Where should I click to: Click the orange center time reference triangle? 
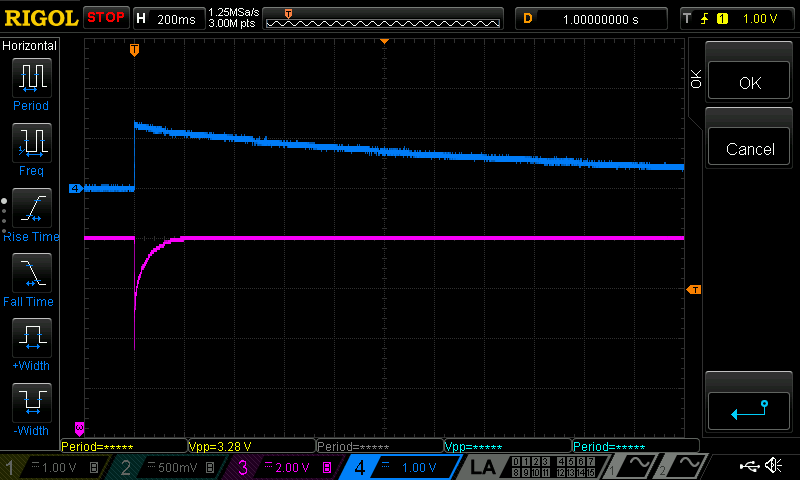click(x=384, y=41)
